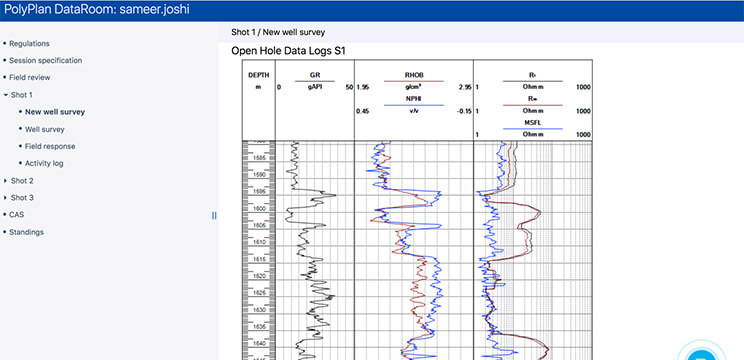Click PolyPlan DataRoom header title
Screen dimensions: 744x360
pos(97,10)
